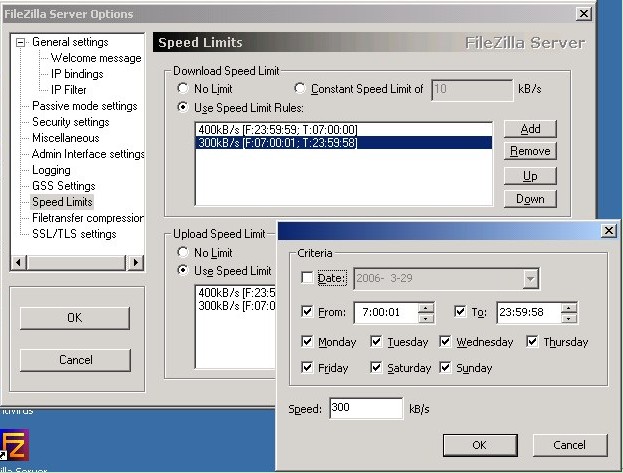Choose Constant Speed Limit of option
This screenshot has height=473, width=623.
pos(300,89)
